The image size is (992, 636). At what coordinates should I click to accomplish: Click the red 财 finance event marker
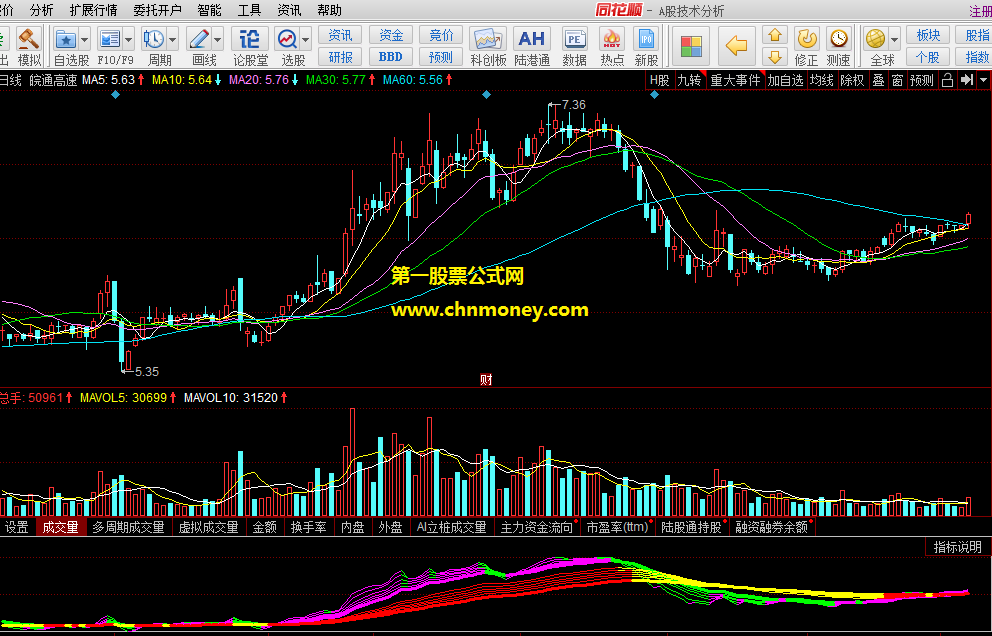coord(486,380)
